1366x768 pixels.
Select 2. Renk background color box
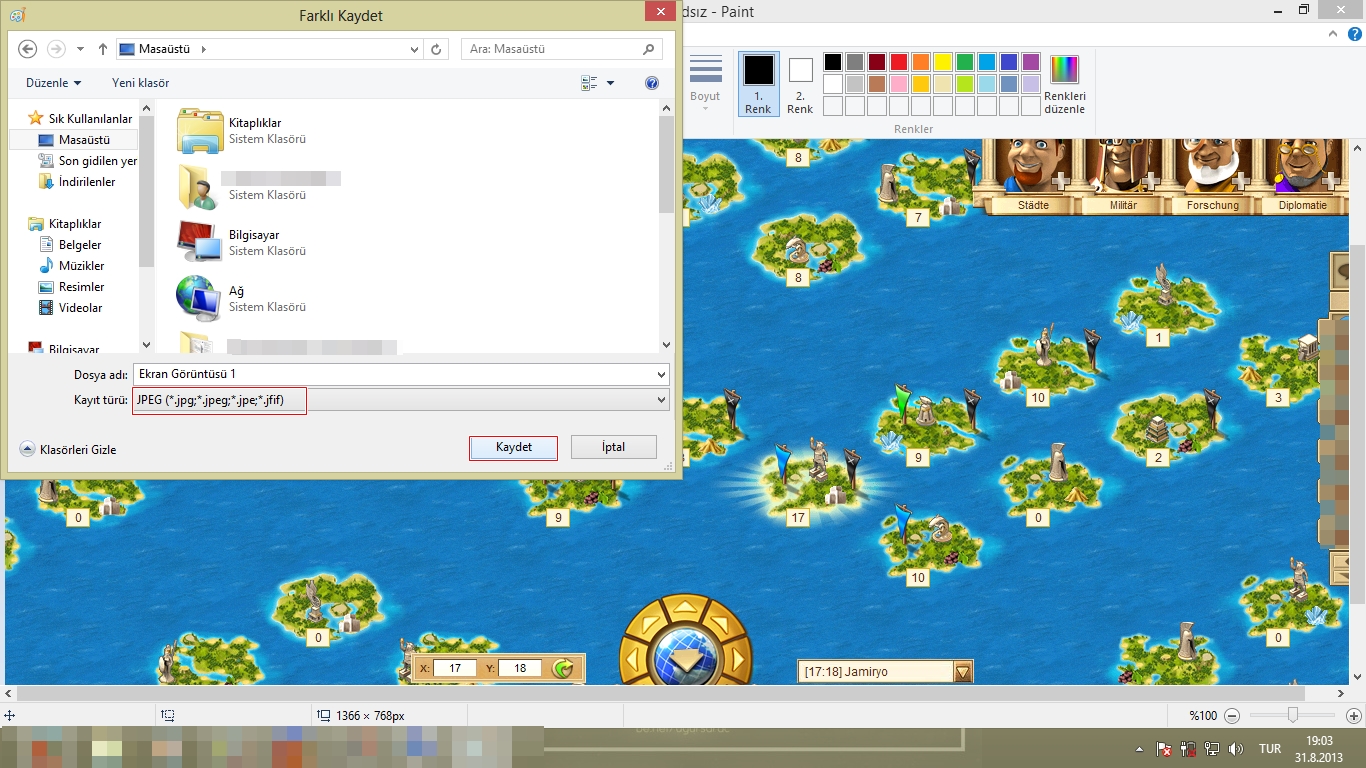[800, 84]
